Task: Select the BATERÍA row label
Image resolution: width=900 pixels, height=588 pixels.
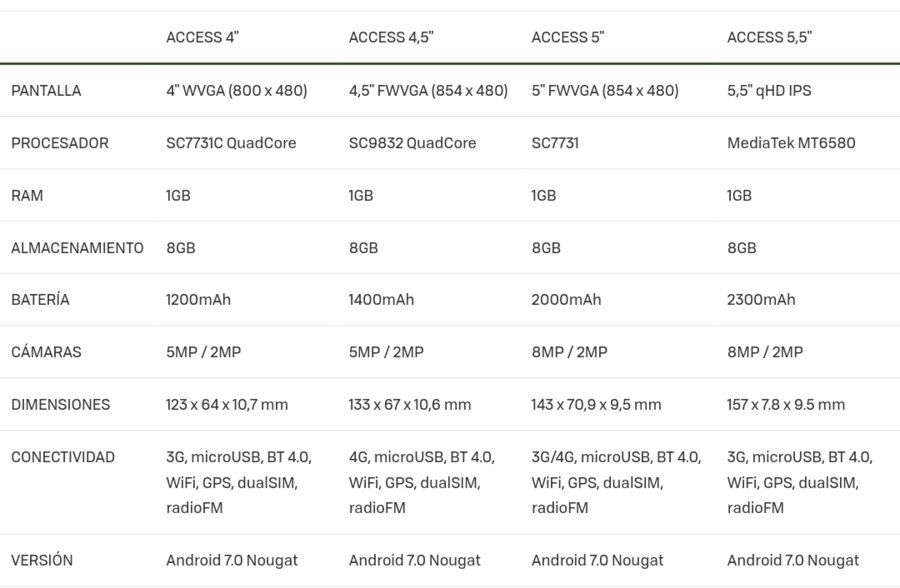Action: pyautogui.click(x=40, y=299)
